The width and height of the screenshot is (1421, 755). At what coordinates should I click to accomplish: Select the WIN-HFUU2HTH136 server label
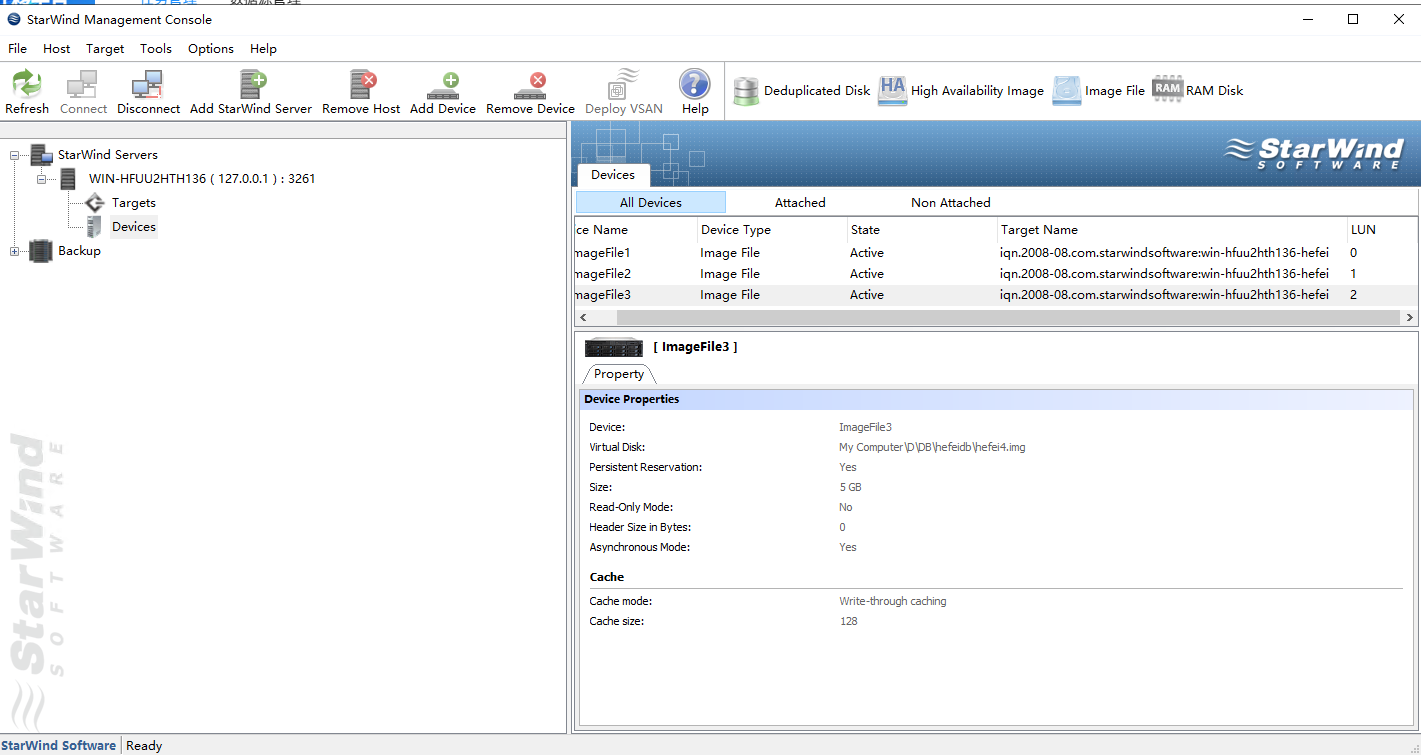[202, 179]
